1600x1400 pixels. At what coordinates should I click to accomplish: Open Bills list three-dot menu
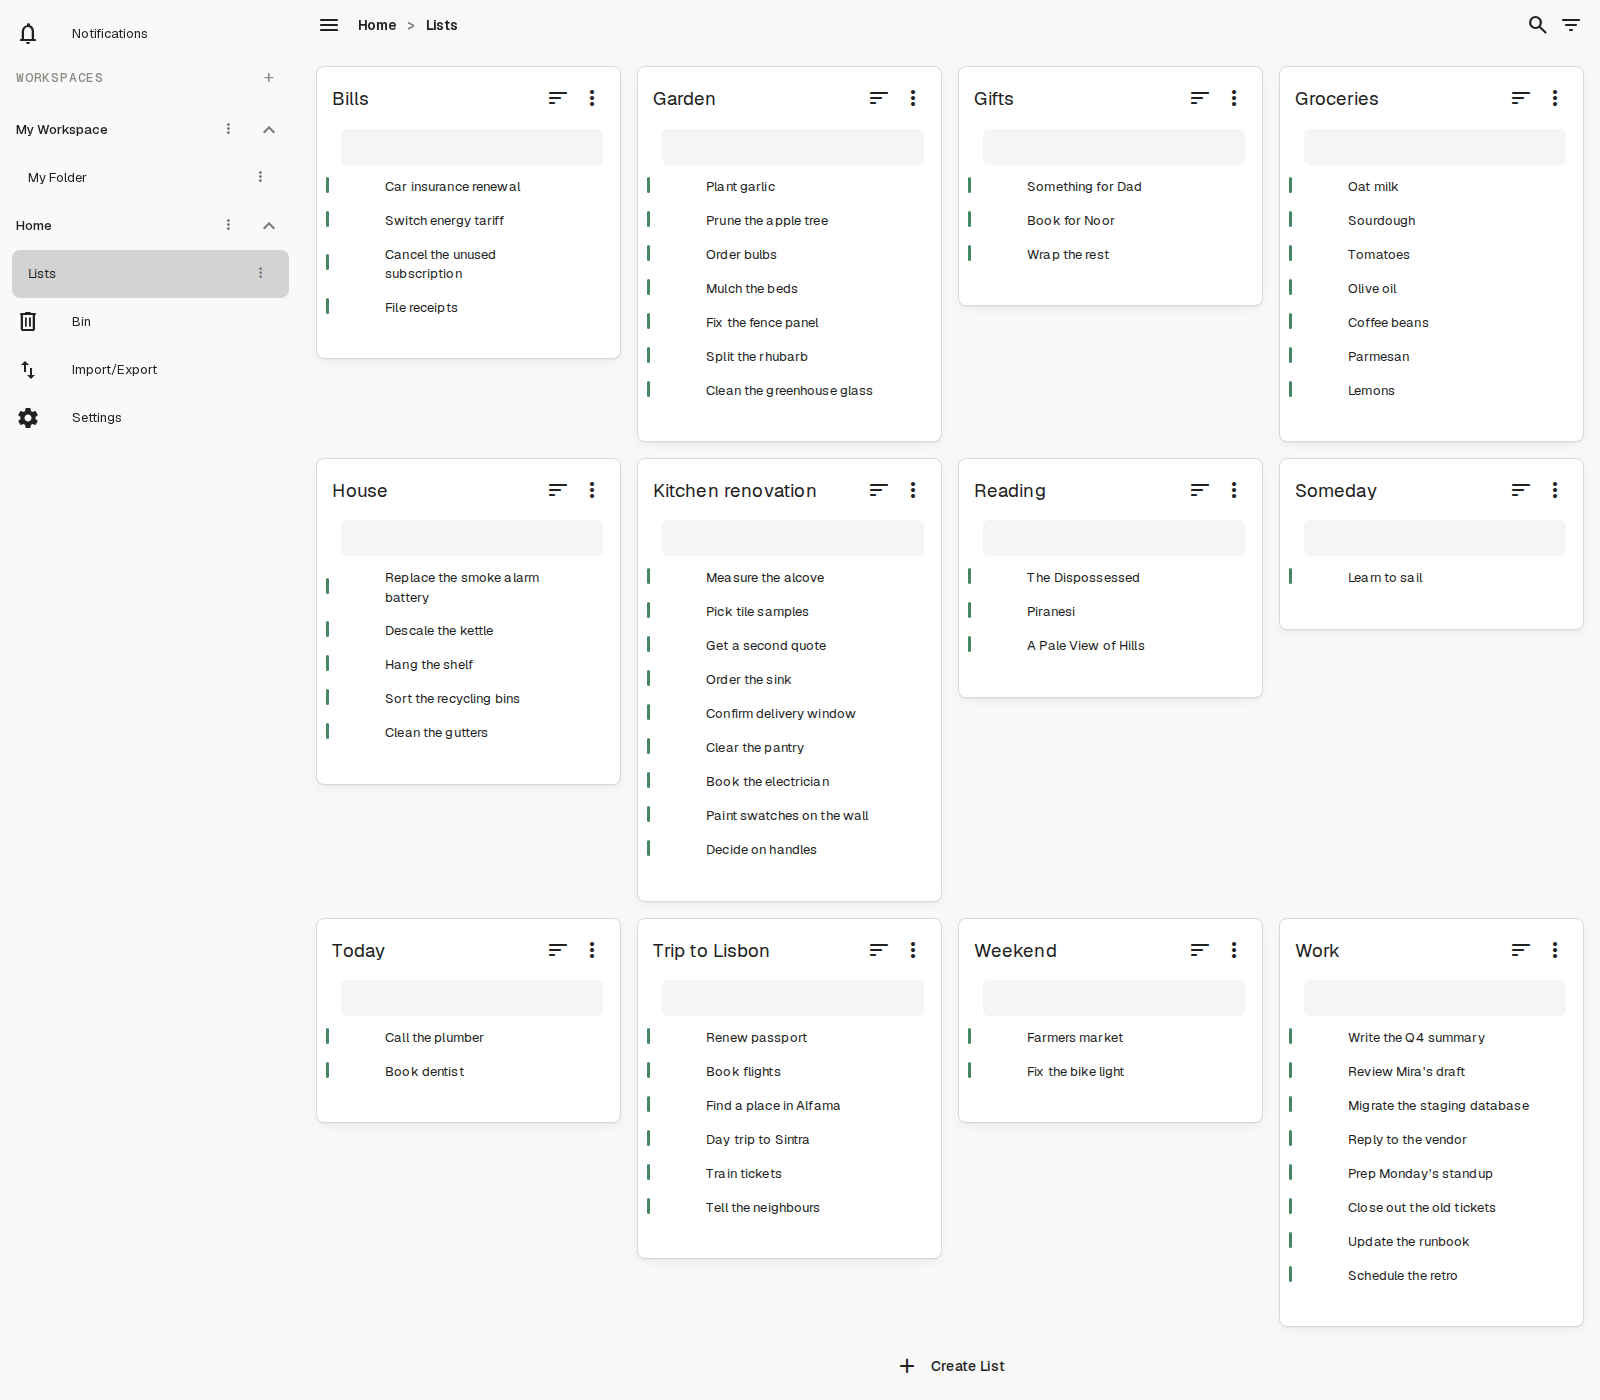point(592,98)
